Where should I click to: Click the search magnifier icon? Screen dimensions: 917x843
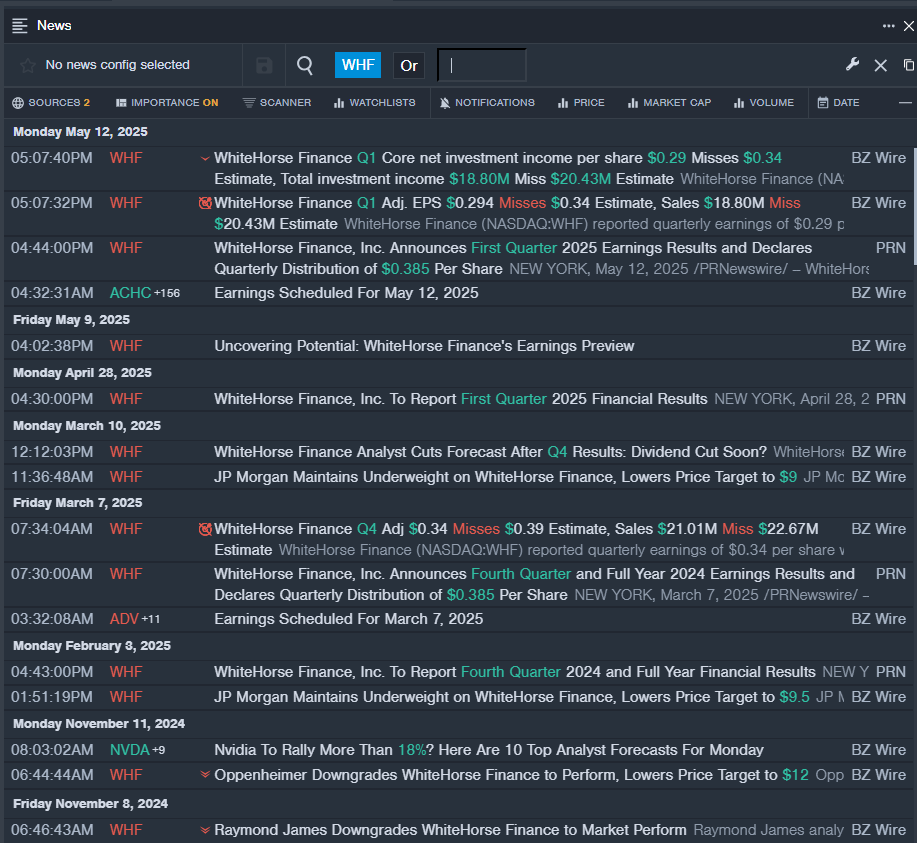[305, 65]
